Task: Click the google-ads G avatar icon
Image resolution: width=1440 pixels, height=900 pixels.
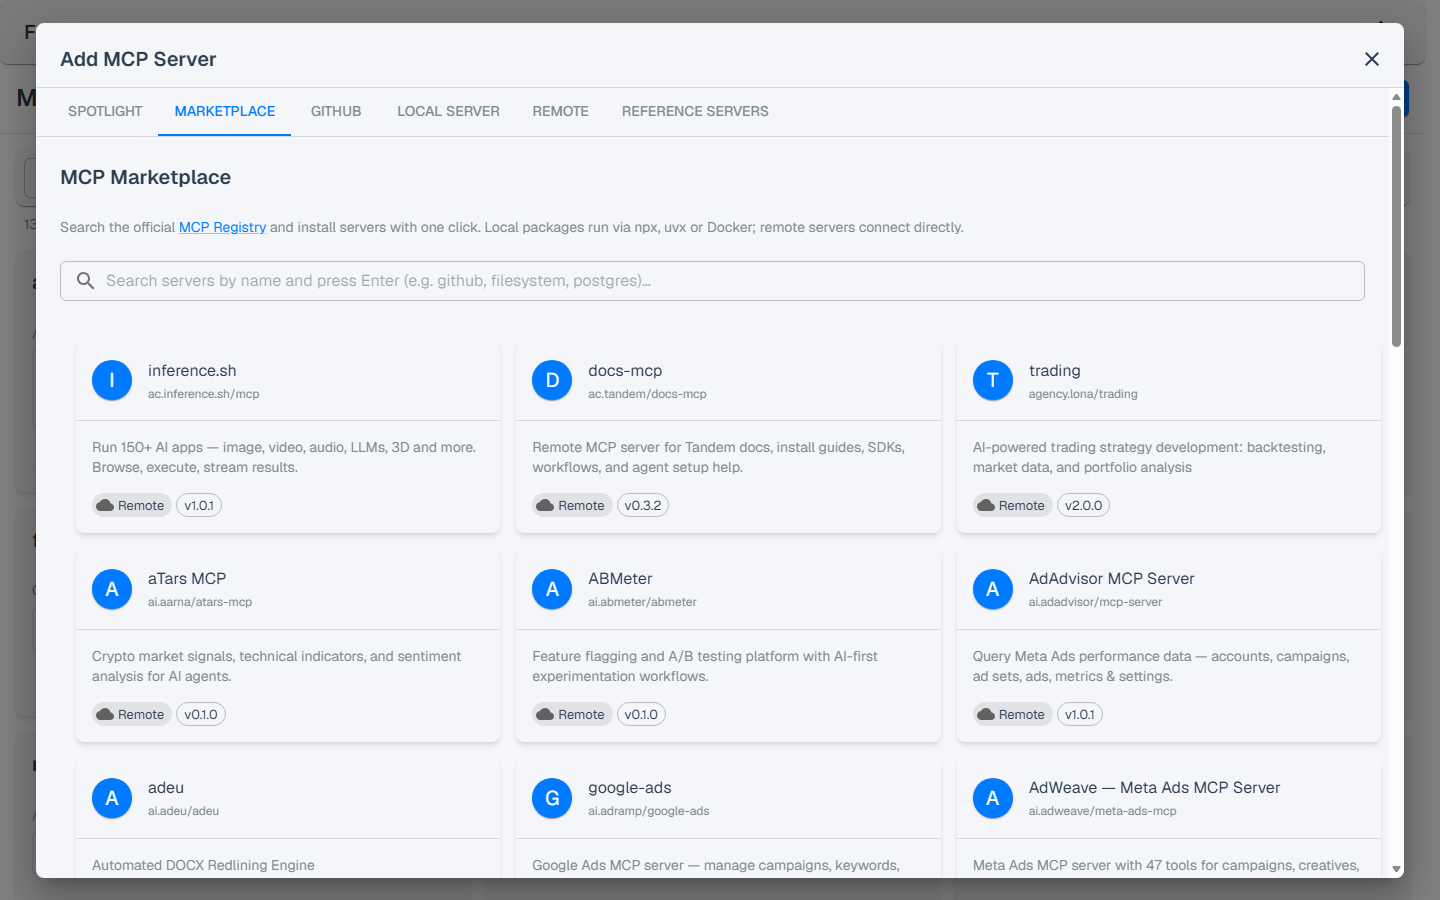Action: pos(552,798)
